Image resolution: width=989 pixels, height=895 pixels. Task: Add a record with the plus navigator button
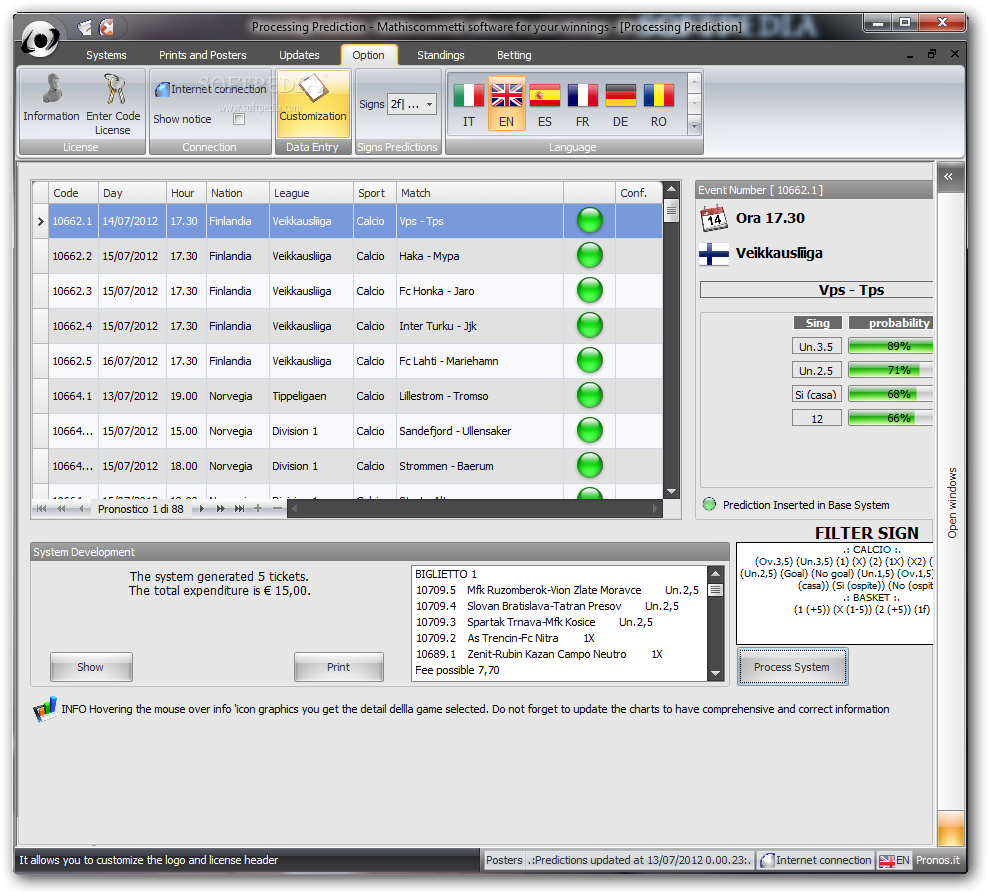point(258,508)
